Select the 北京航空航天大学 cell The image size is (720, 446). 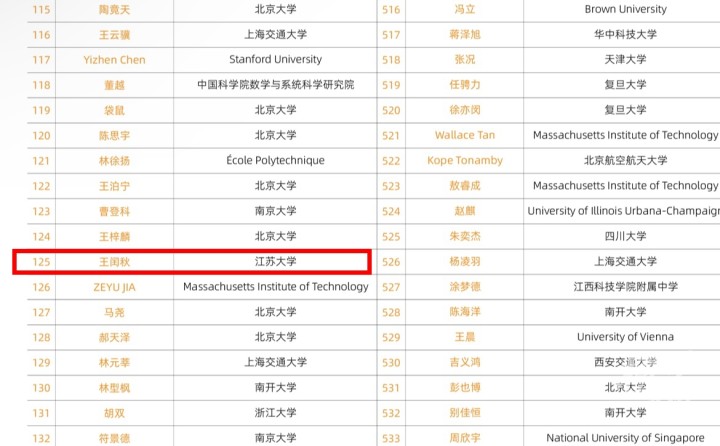coord(626,161)
